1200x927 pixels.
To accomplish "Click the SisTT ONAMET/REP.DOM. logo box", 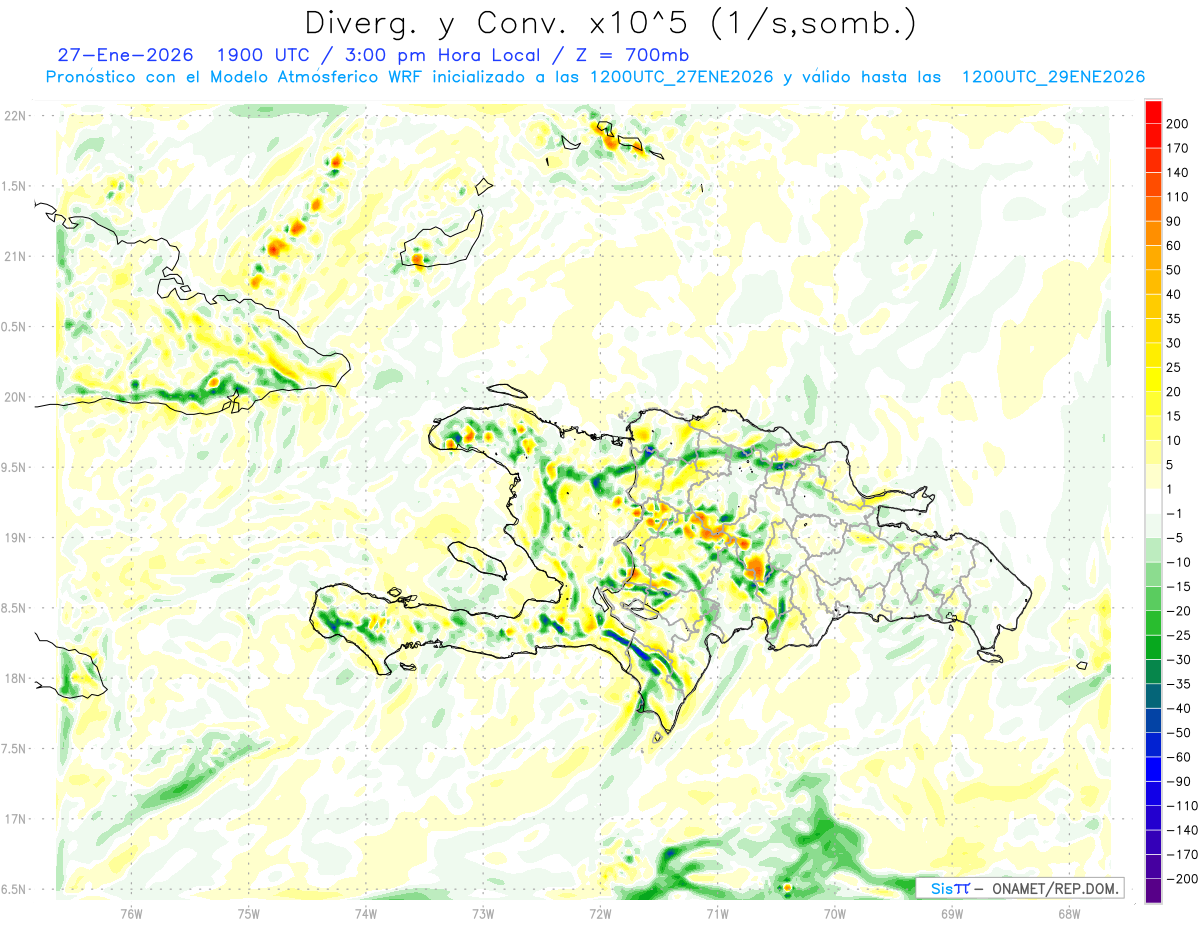I will 1019,888.
